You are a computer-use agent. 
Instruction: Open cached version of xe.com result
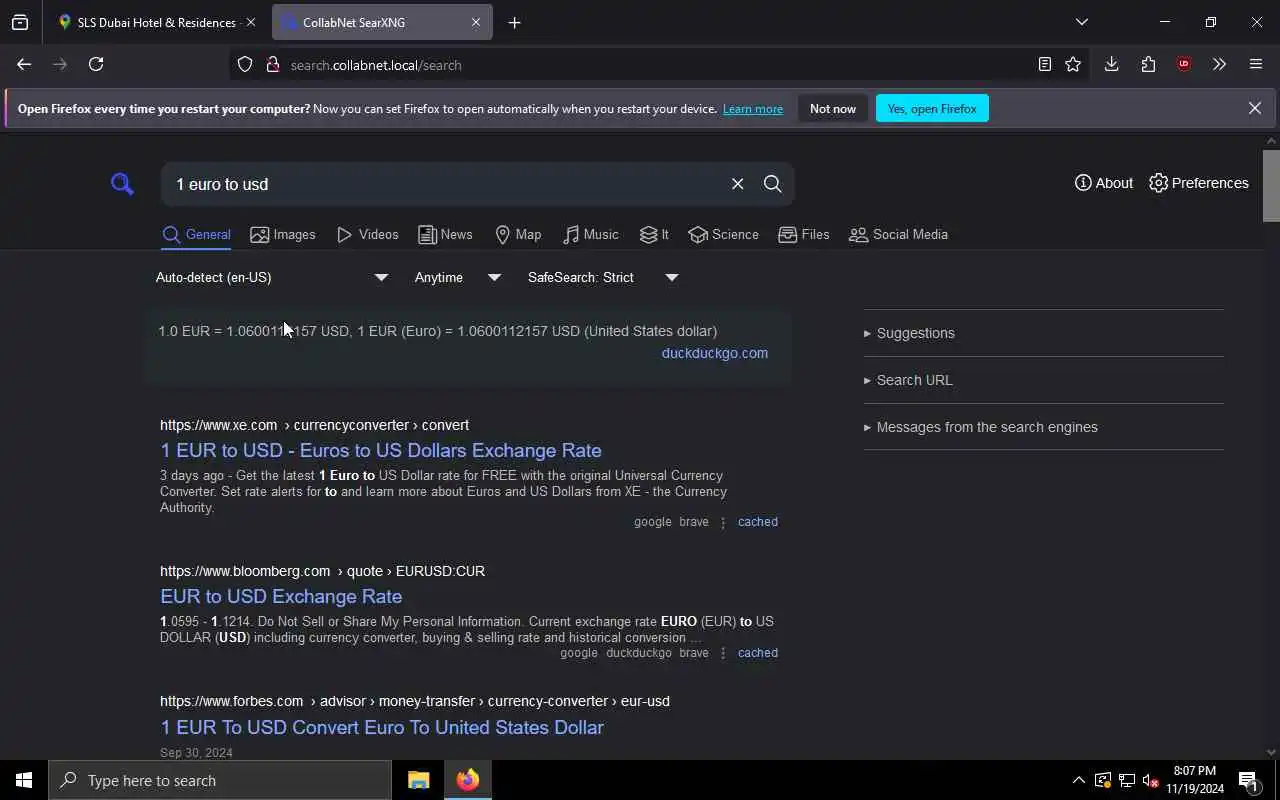(x=758, y=522)
